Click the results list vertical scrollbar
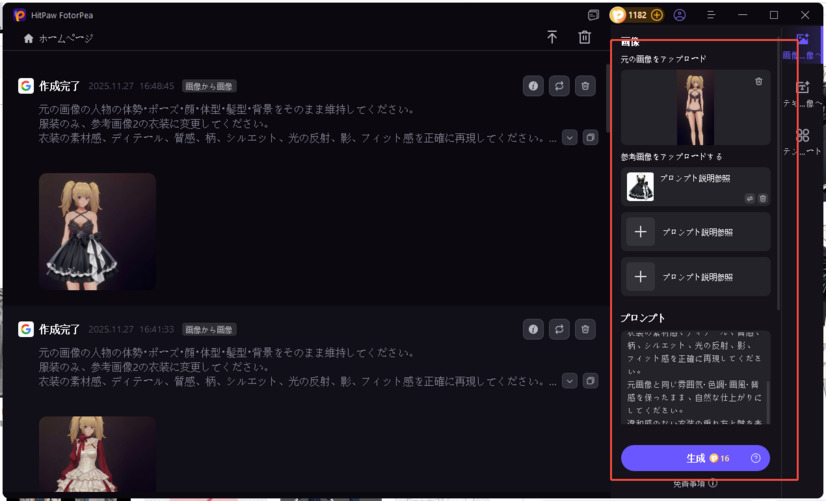 [x=607, y=97]
